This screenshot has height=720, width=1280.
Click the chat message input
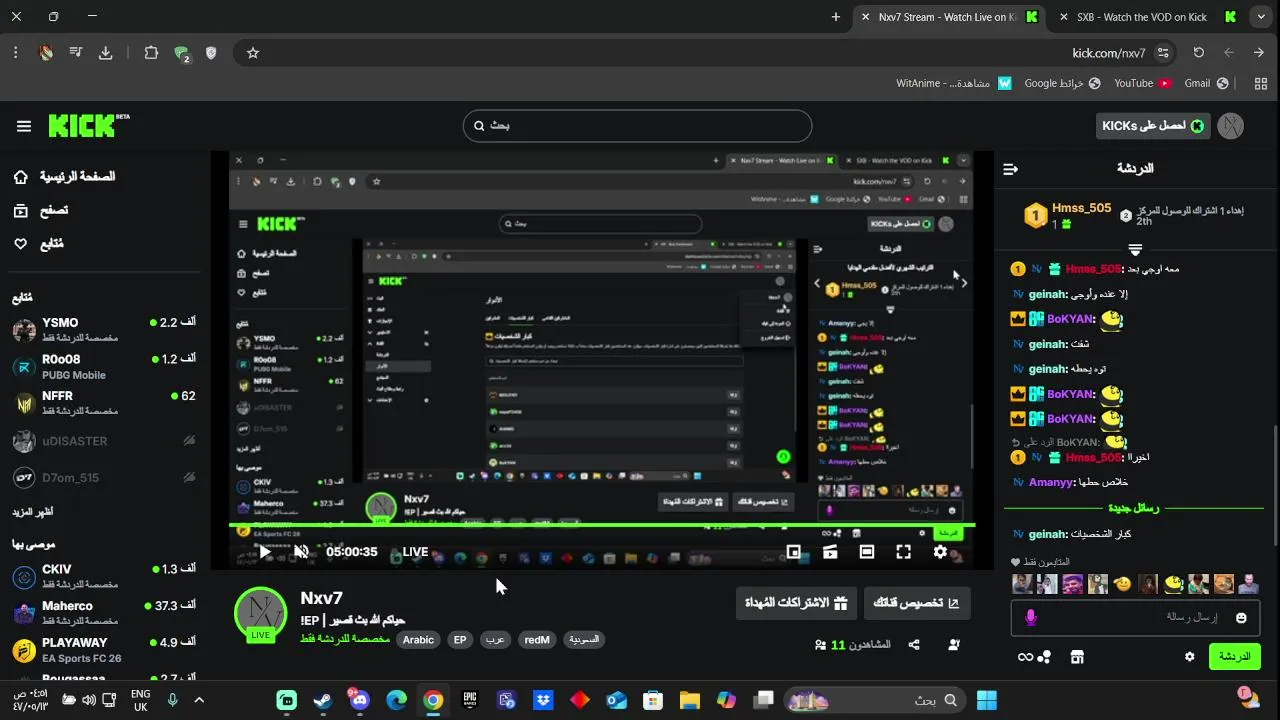tap(1136, 618)
